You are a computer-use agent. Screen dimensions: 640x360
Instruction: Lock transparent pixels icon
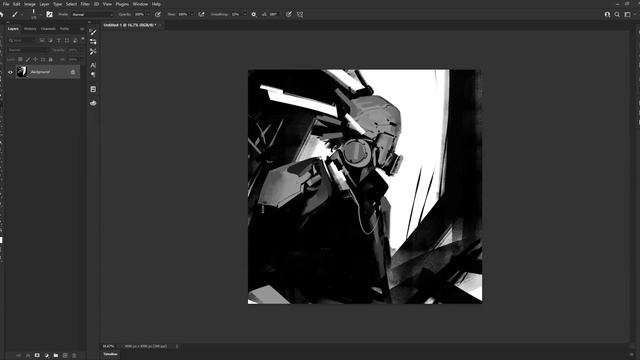(20, 60)
